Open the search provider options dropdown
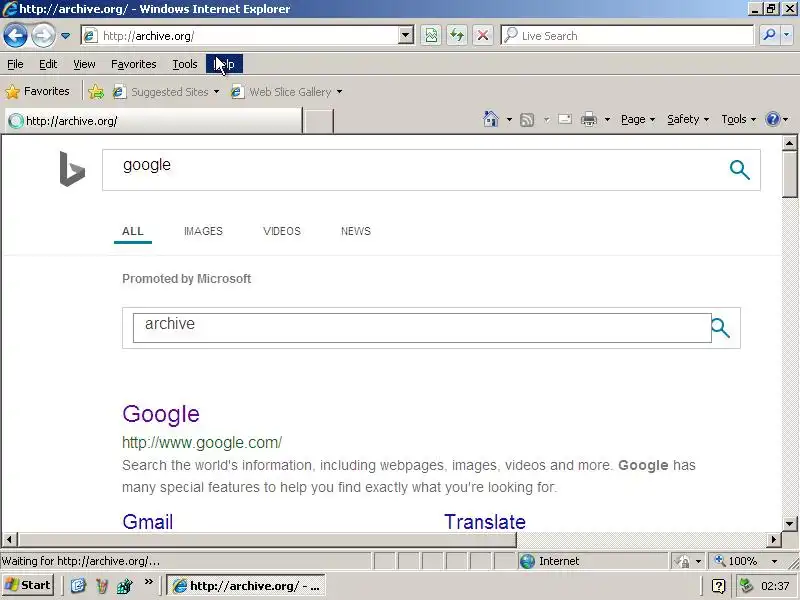This screenshot has height=600, width=800. coord(786,35)
